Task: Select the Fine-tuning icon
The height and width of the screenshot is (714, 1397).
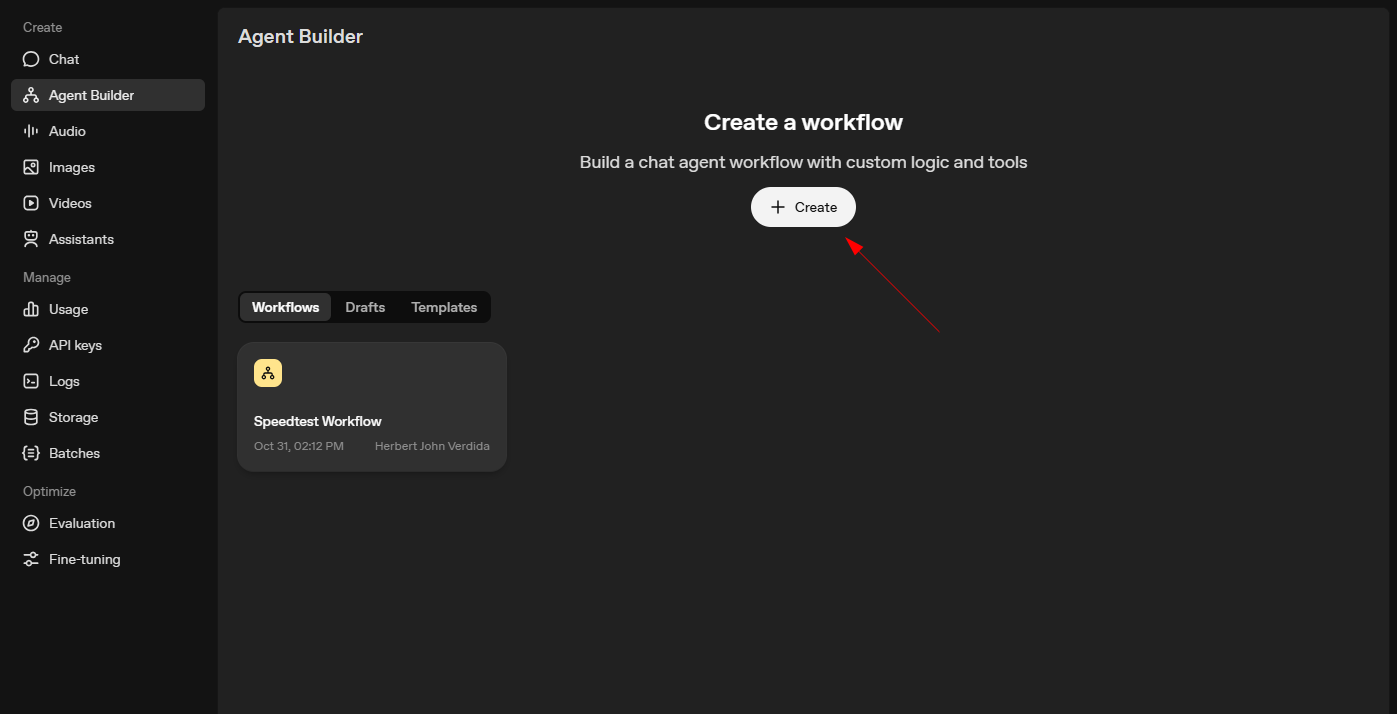Action: [30, 559]
